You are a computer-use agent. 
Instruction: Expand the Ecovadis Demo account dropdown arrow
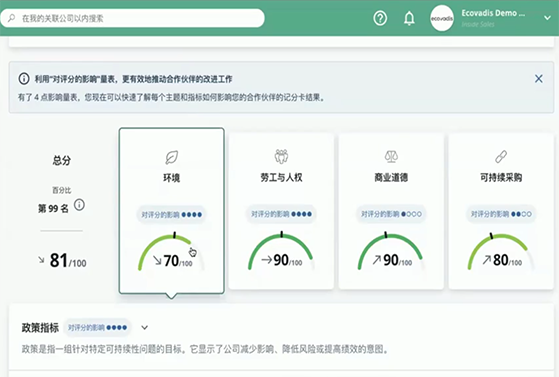[x=547, y=18]
